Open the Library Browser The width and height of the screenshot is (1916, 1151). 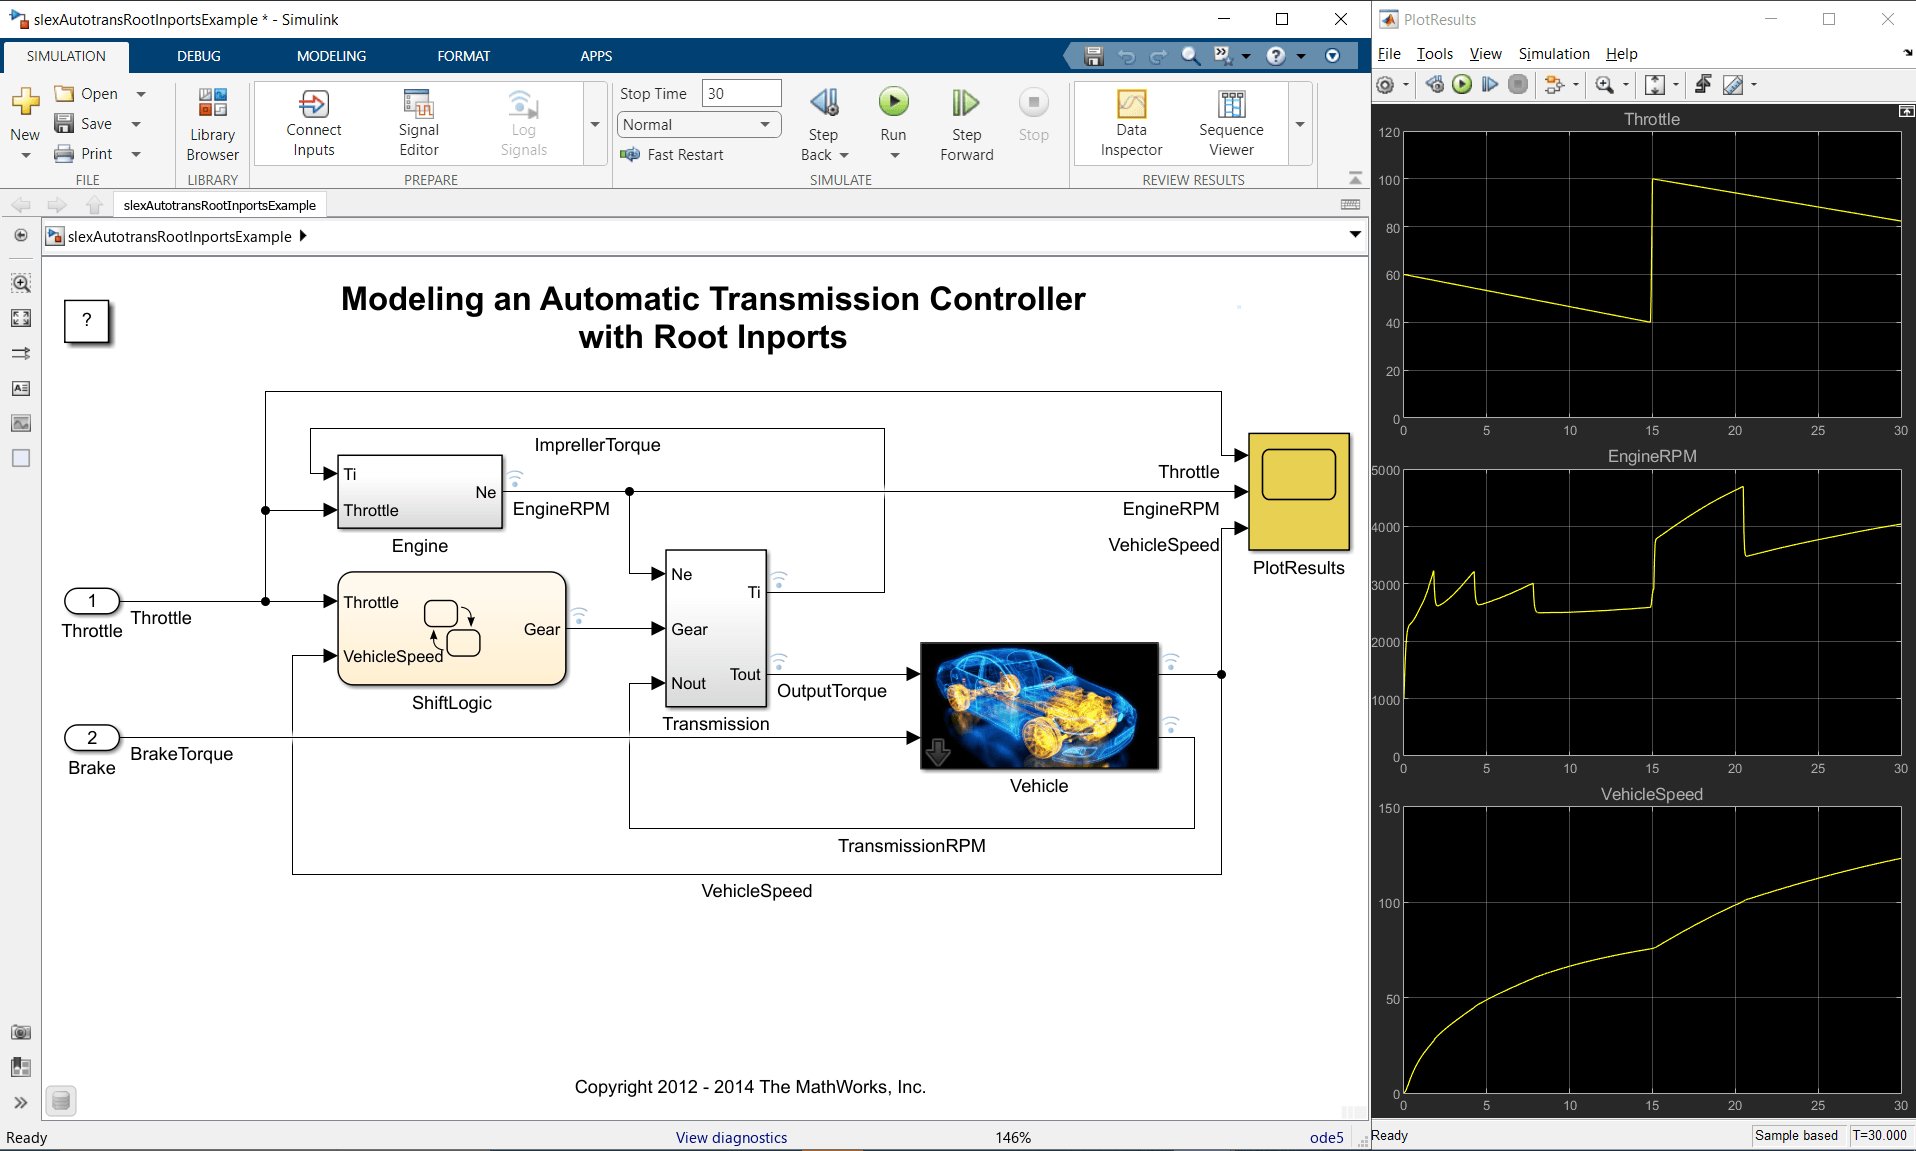pos(212,123)
